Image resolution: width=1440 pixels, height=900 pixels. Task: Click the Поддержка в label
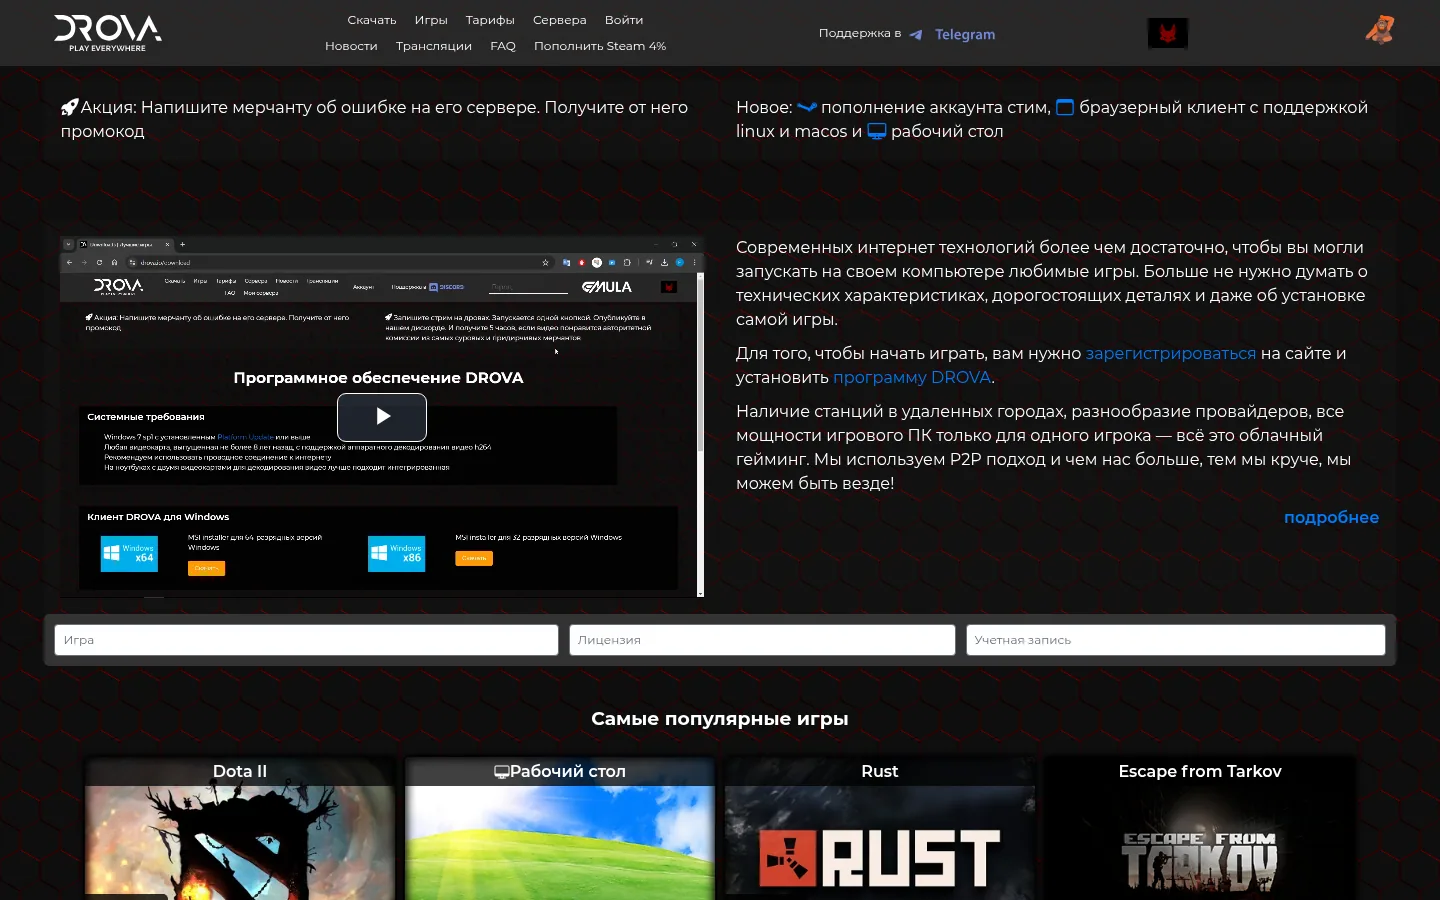coord(860,33)
